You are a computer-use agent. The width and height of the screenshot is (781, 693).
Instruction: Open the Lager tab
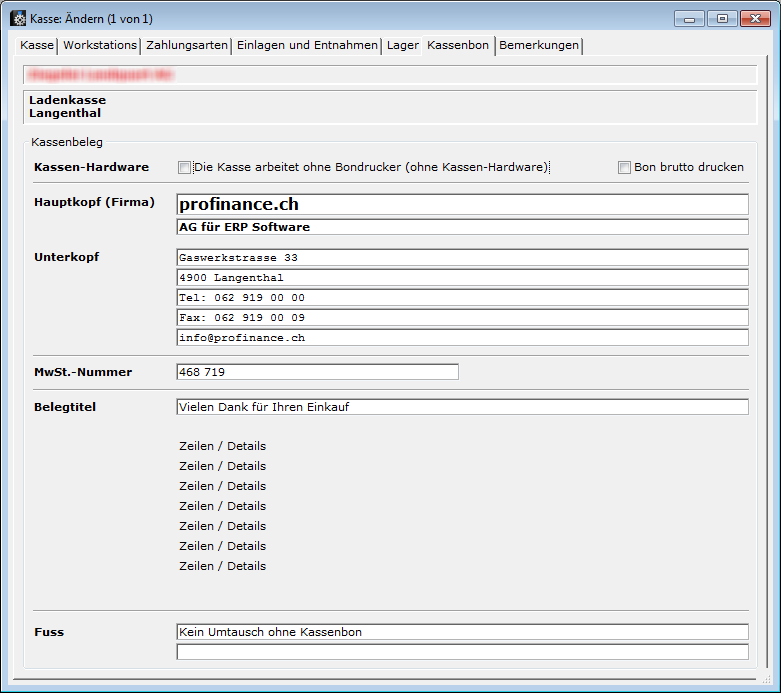pyautogui.click(x=403, y=46)
